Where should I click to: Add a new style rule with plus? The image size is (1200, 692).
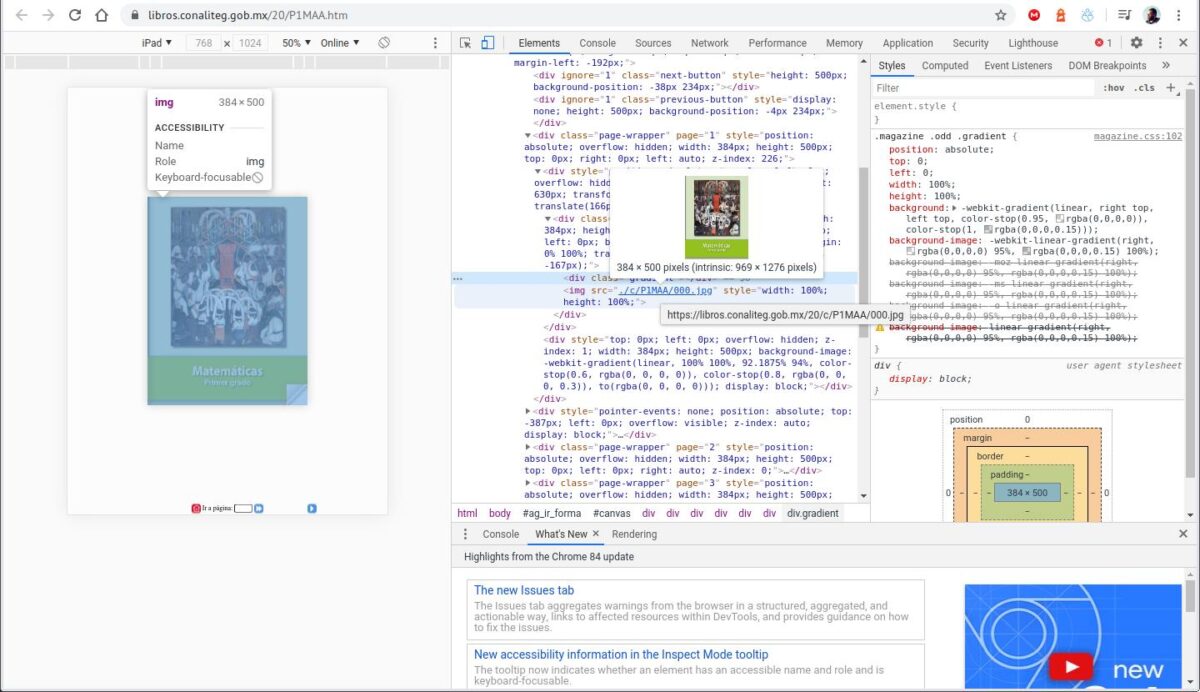click(x=1171, y=88)
